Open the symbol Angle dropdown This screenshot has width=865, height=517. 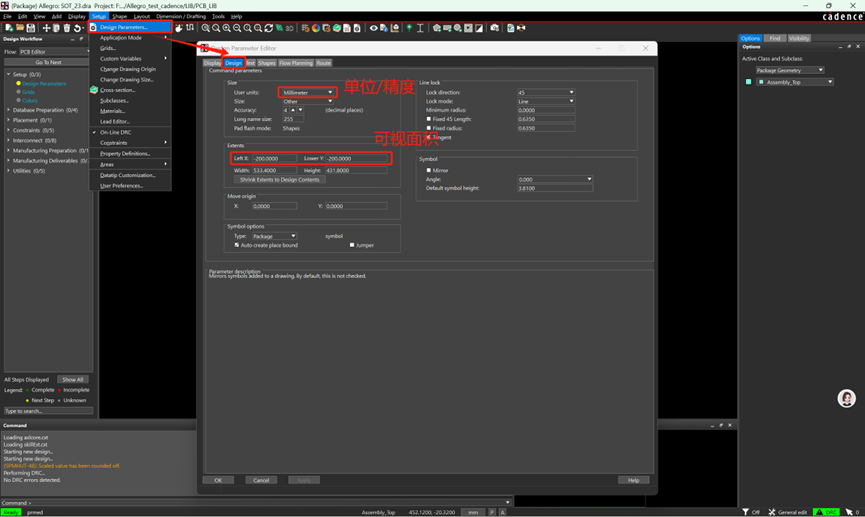(554, 179)
